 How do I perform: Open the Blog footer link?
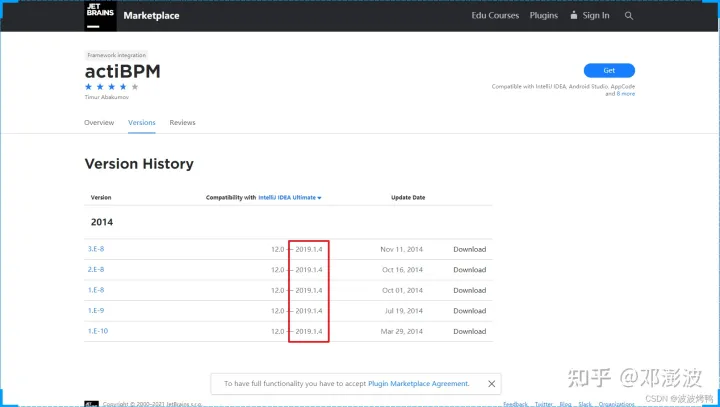565,404
